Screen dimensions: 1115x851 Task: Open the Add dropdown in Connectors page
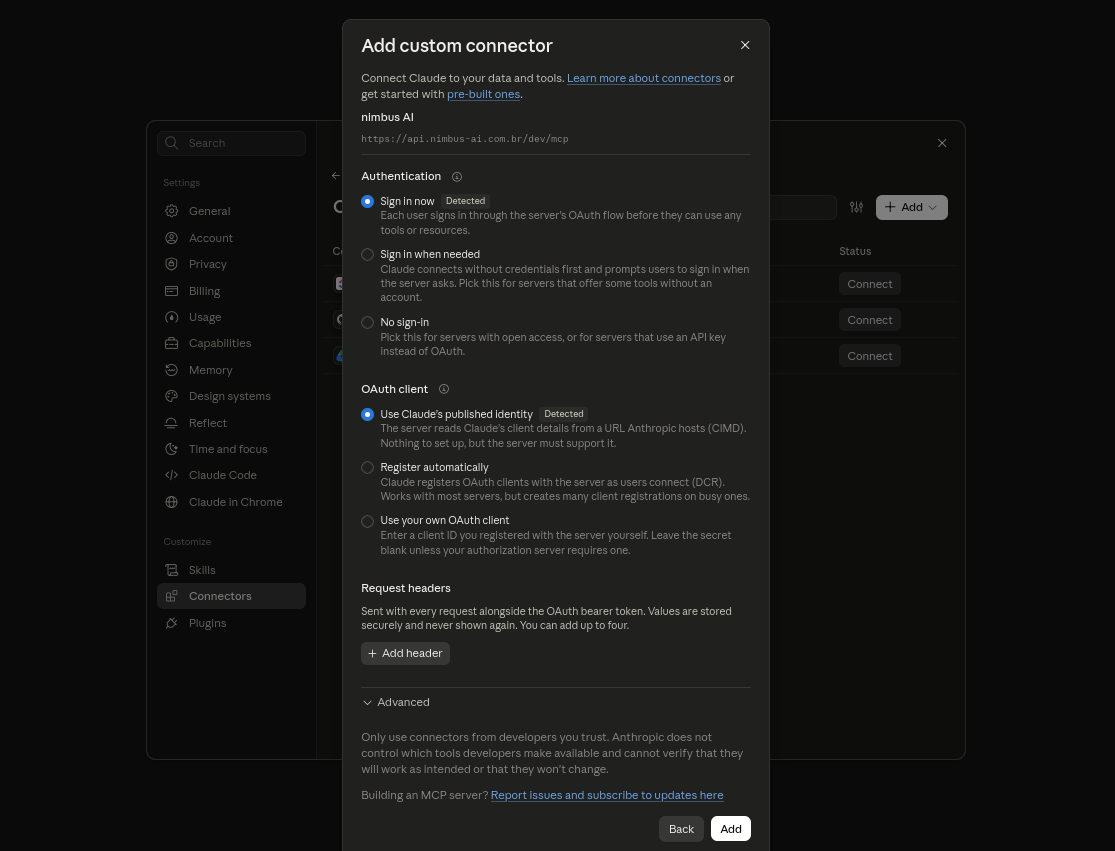coord(912,208)
